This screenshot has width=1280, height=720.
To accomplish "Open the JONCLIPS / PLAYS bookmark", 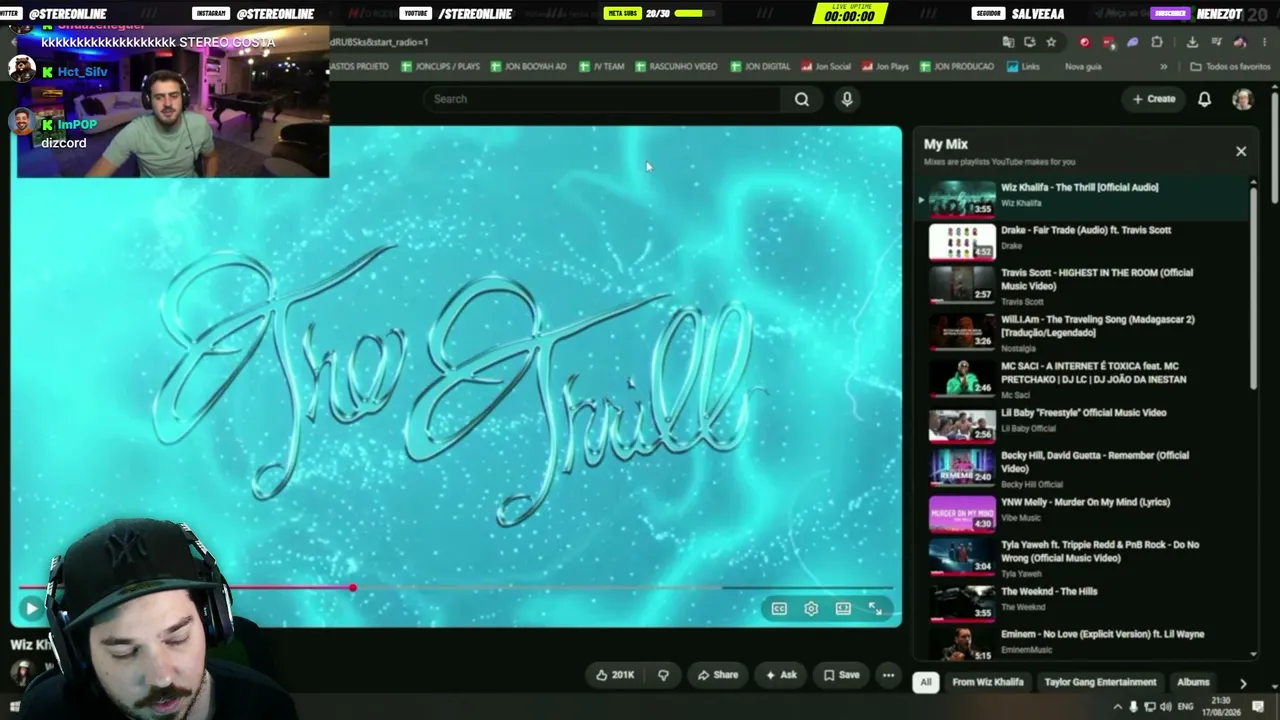I will click(x=440, y=67).
